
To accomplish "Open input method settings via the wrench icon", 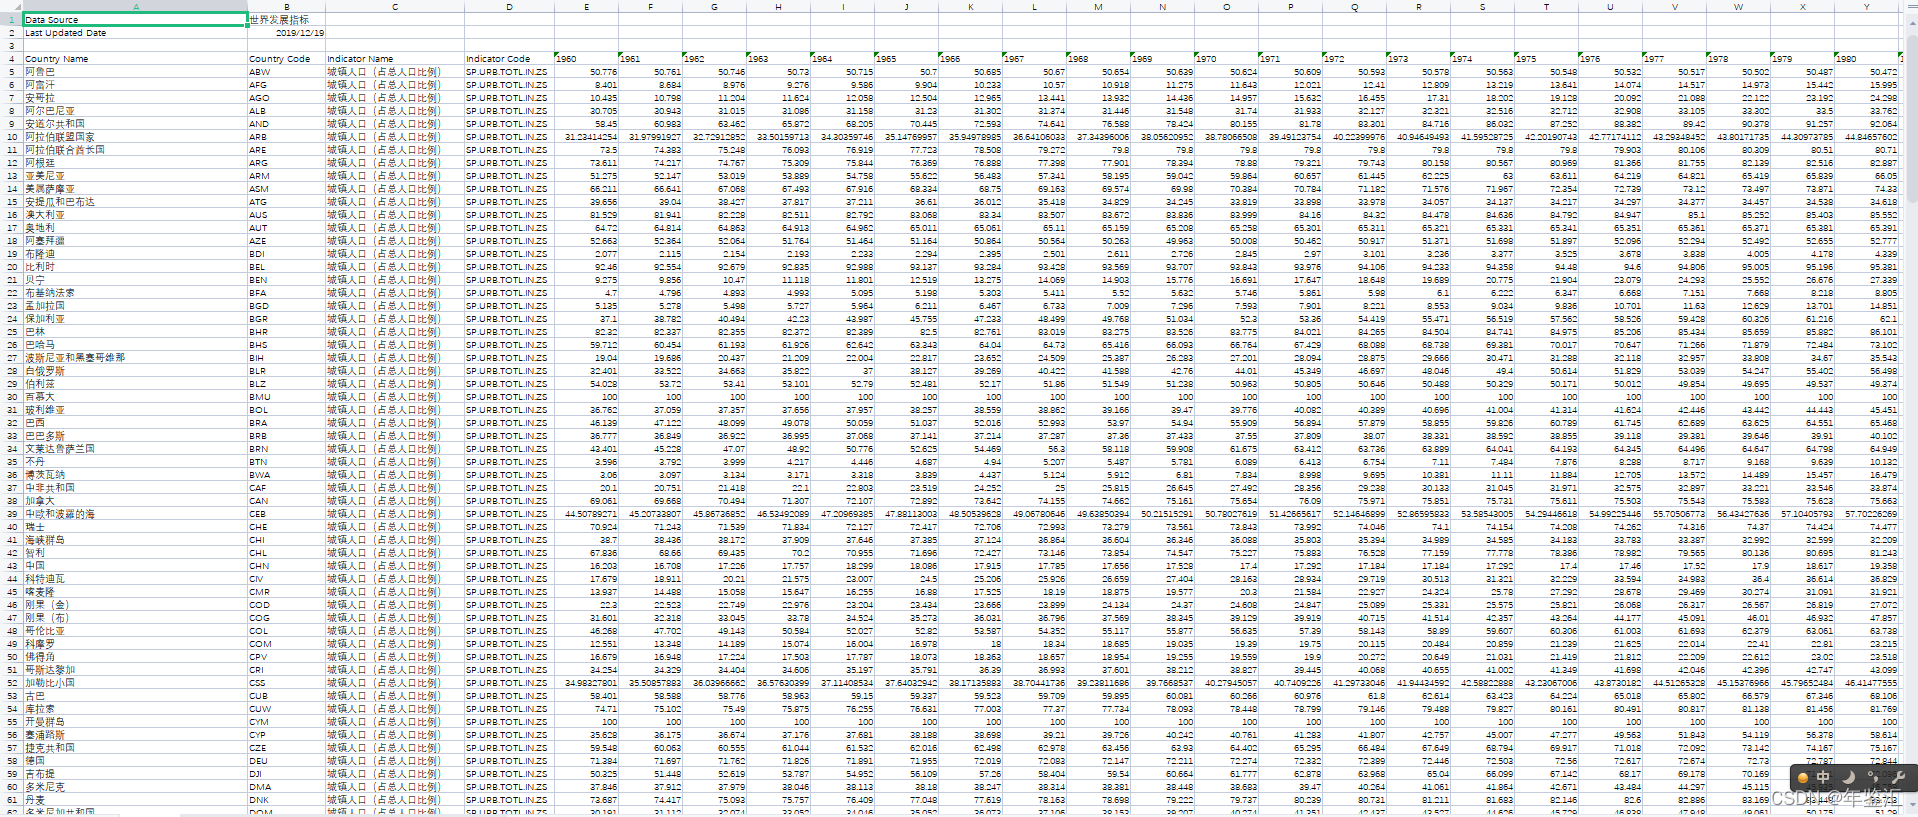I will [x=1897, y=777].
